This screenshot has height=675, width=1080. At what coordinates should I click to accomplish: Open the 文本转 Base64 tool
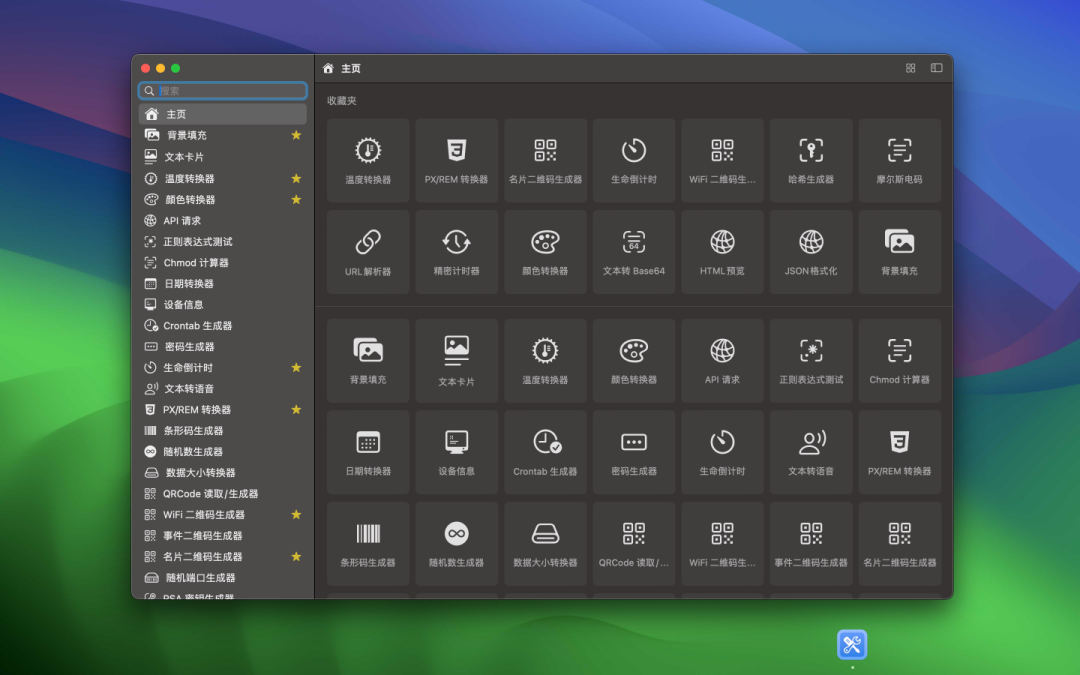tap(633, 251)
